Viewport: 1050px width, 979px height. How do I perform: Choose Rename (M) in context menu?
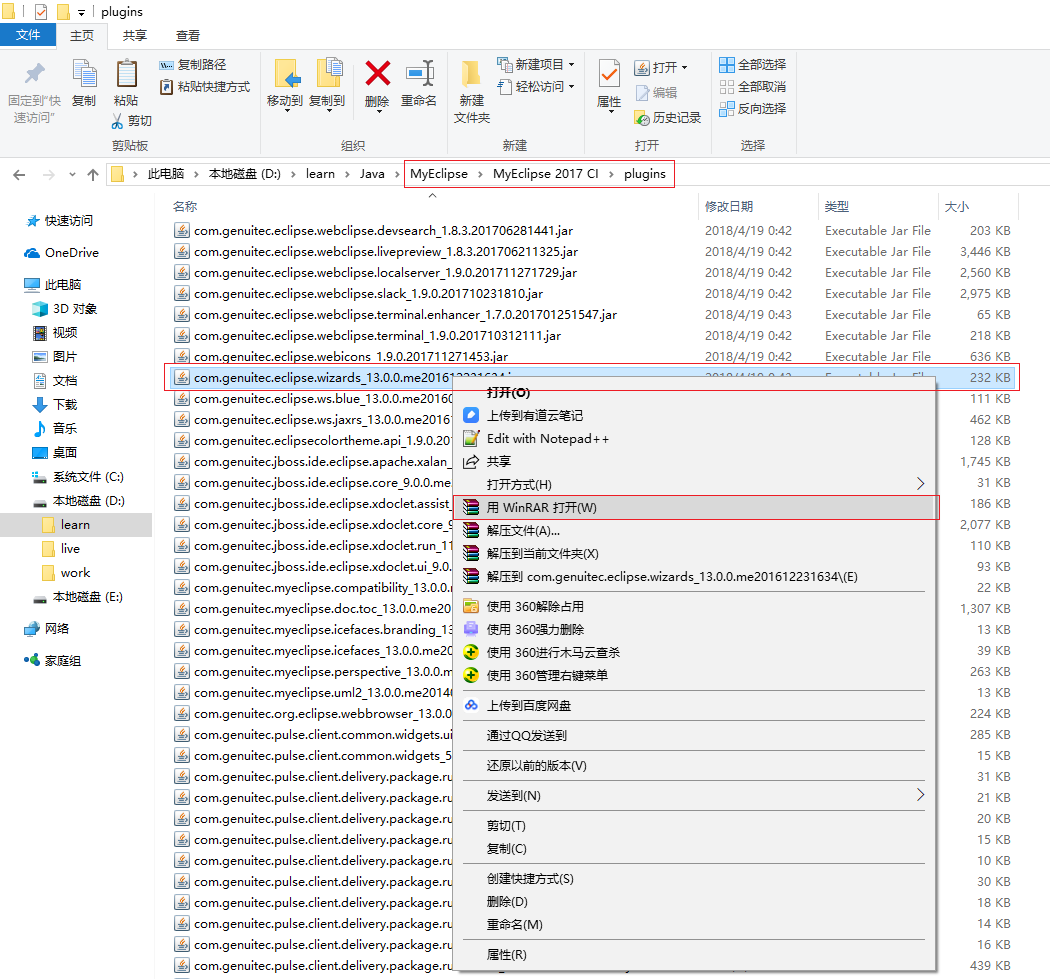695,925
